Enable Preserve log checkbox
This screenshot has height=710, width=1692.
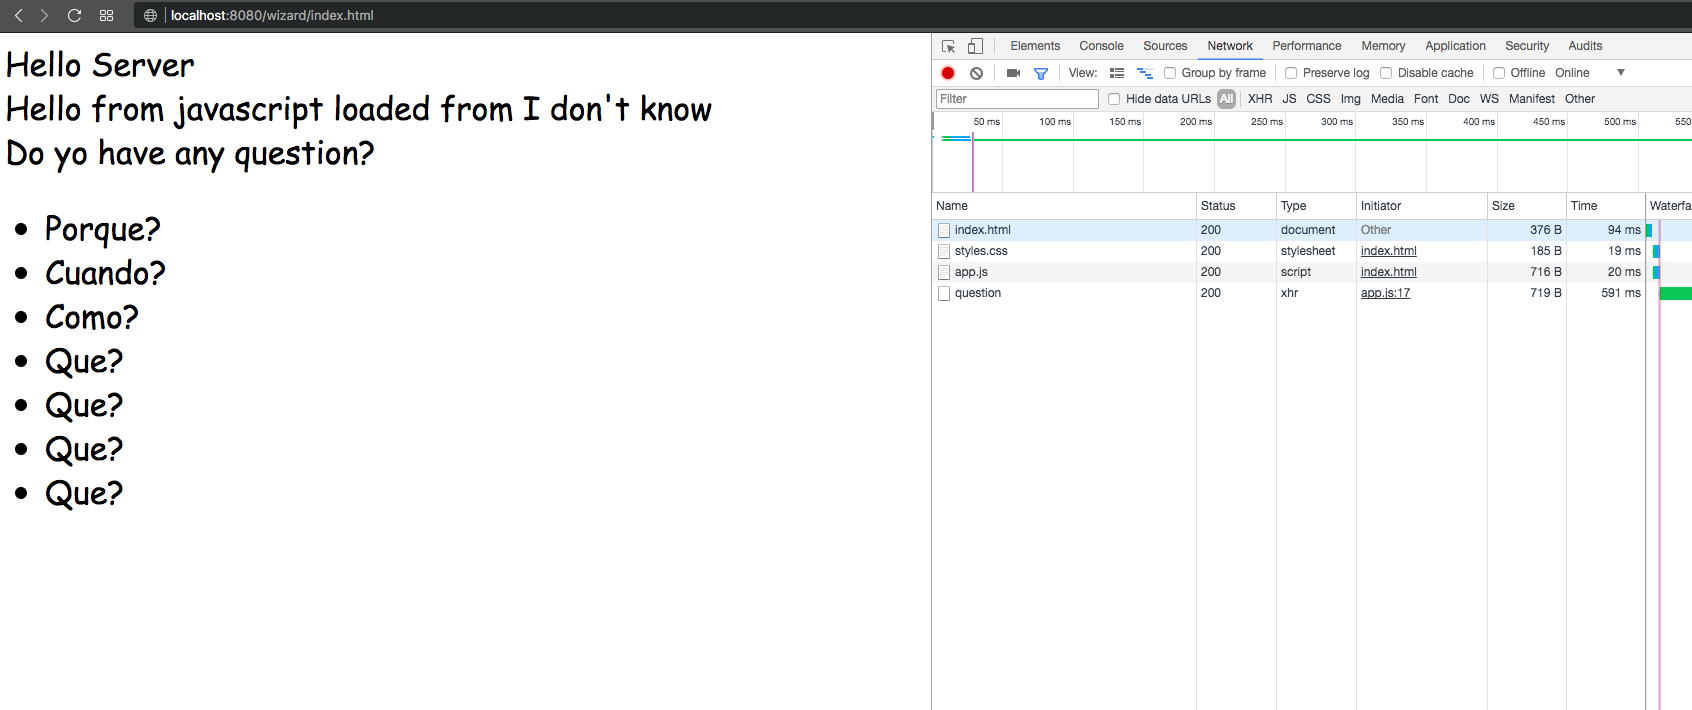tap(1291, 73)
